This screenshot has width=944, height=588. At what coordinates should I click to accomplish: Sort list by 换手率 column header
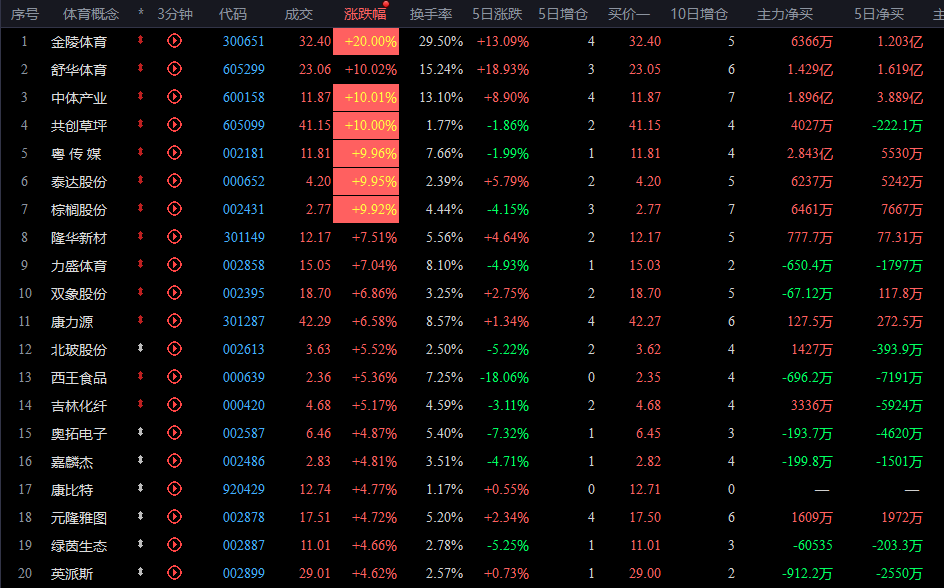(431, 14)
